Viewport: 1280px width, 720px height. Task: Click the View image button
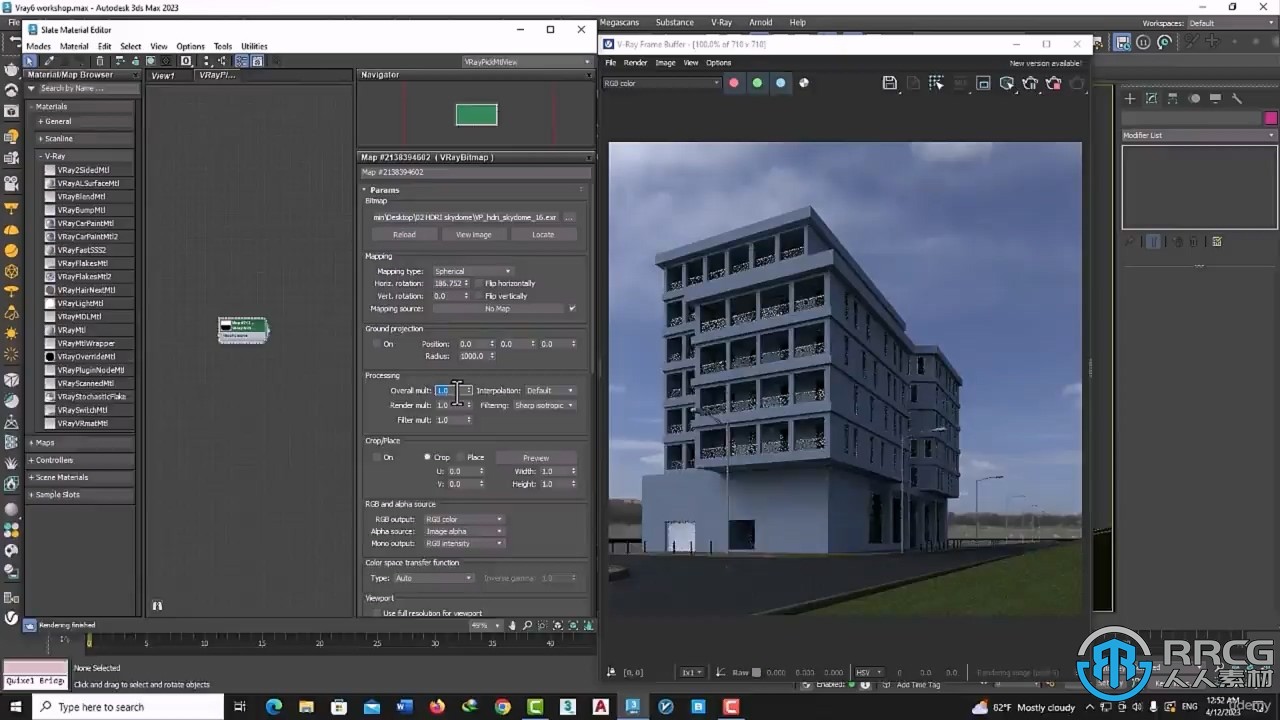(x=473, y=234)
